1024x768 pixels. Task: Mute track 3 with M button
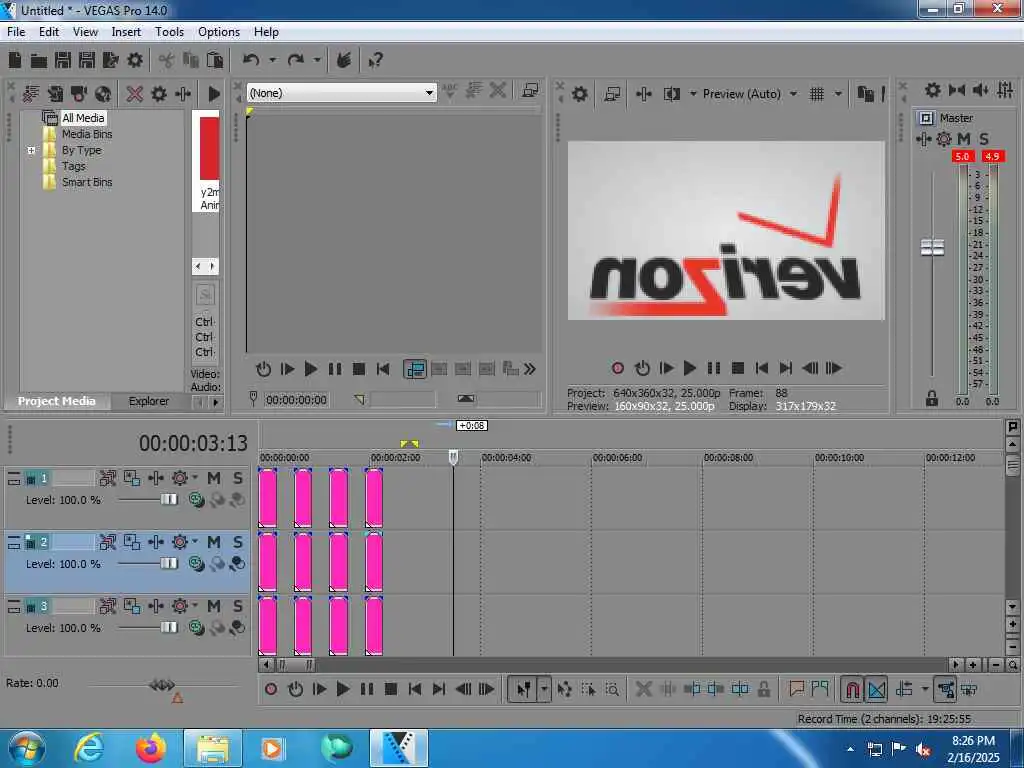pyautogui.click(x=214, y=607)
